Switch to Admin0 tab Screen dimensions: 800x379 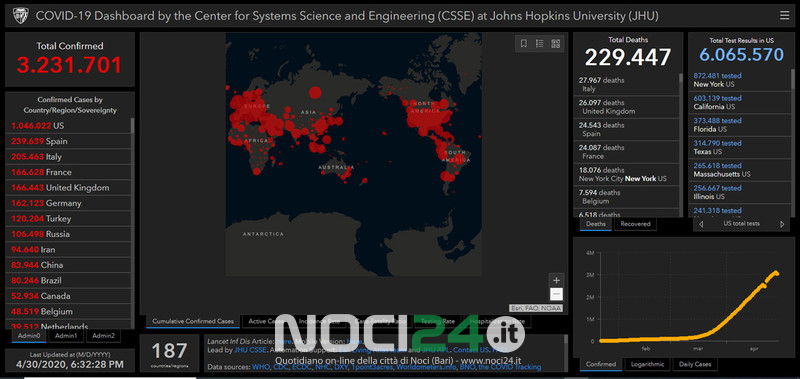click(x=29, y=336)
